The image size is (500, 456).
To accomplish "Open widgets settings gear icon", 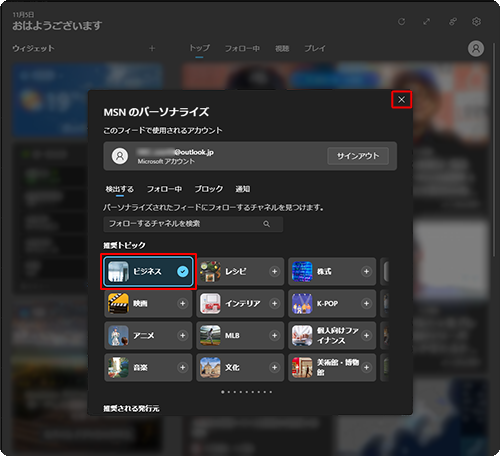I will pyautogui.click(x=477, y=22).
